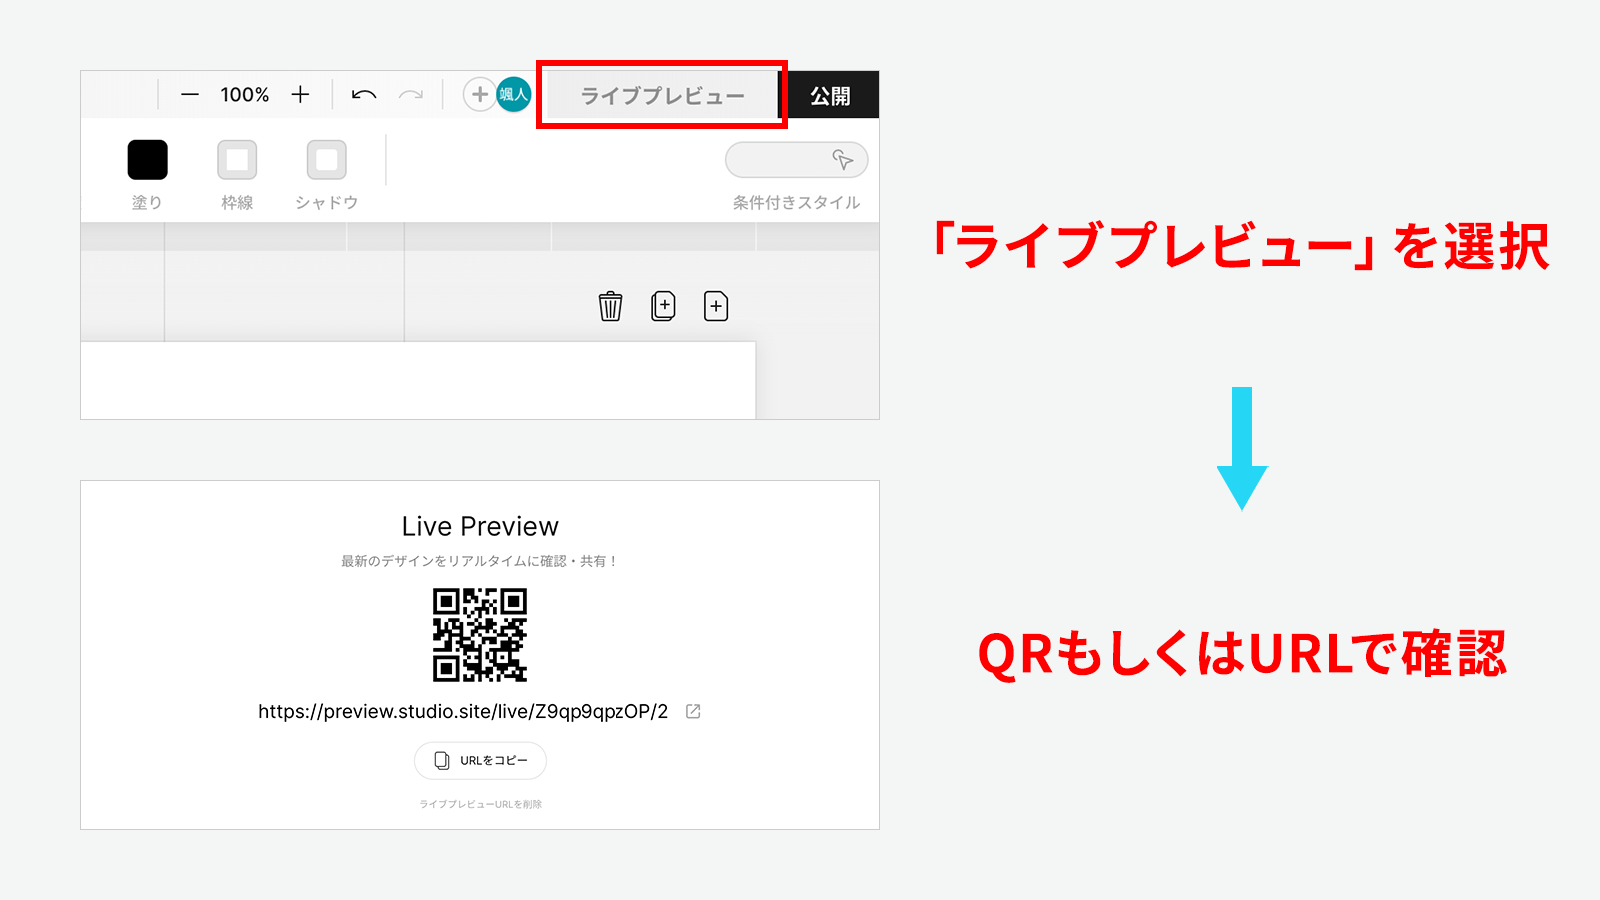Click the 最新のデザインをリアルタイムに確認・共有 text

click(x=479, y=561)
